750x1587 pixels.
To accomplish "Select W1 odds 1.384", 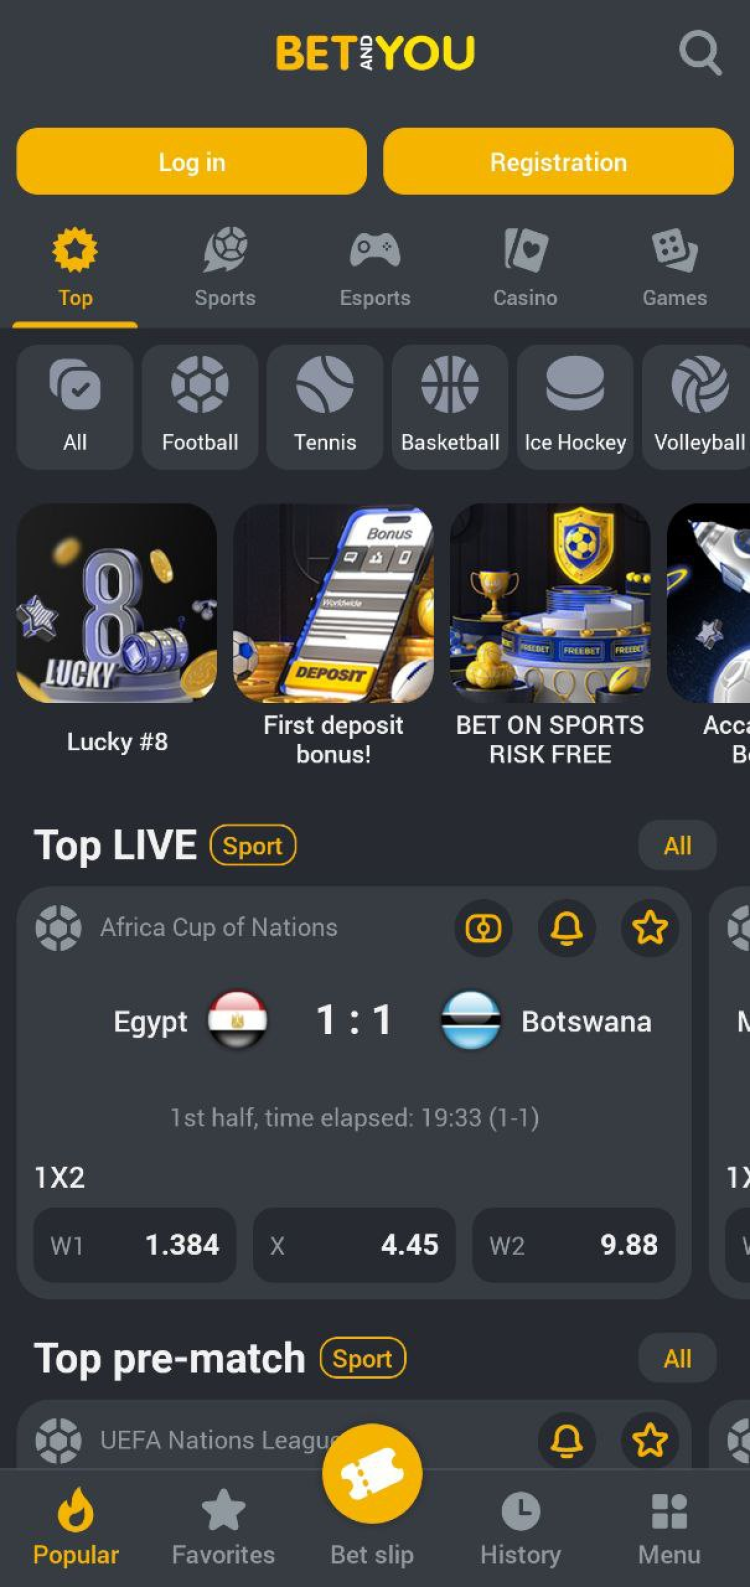I will [135, 1245].
